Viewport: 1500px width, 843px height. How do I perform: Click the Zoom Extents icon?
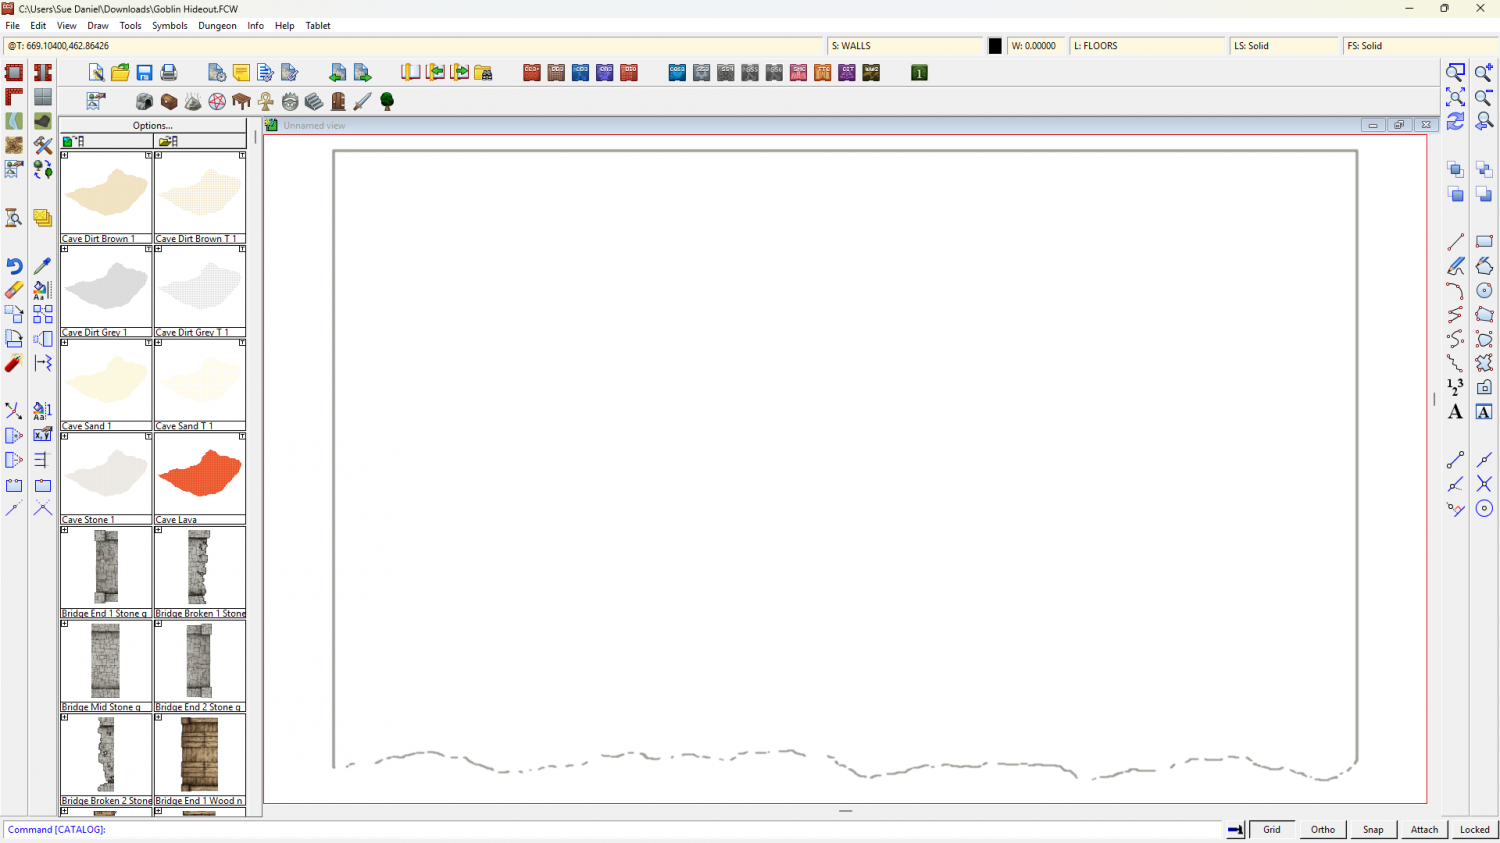tap(1455, 97)
